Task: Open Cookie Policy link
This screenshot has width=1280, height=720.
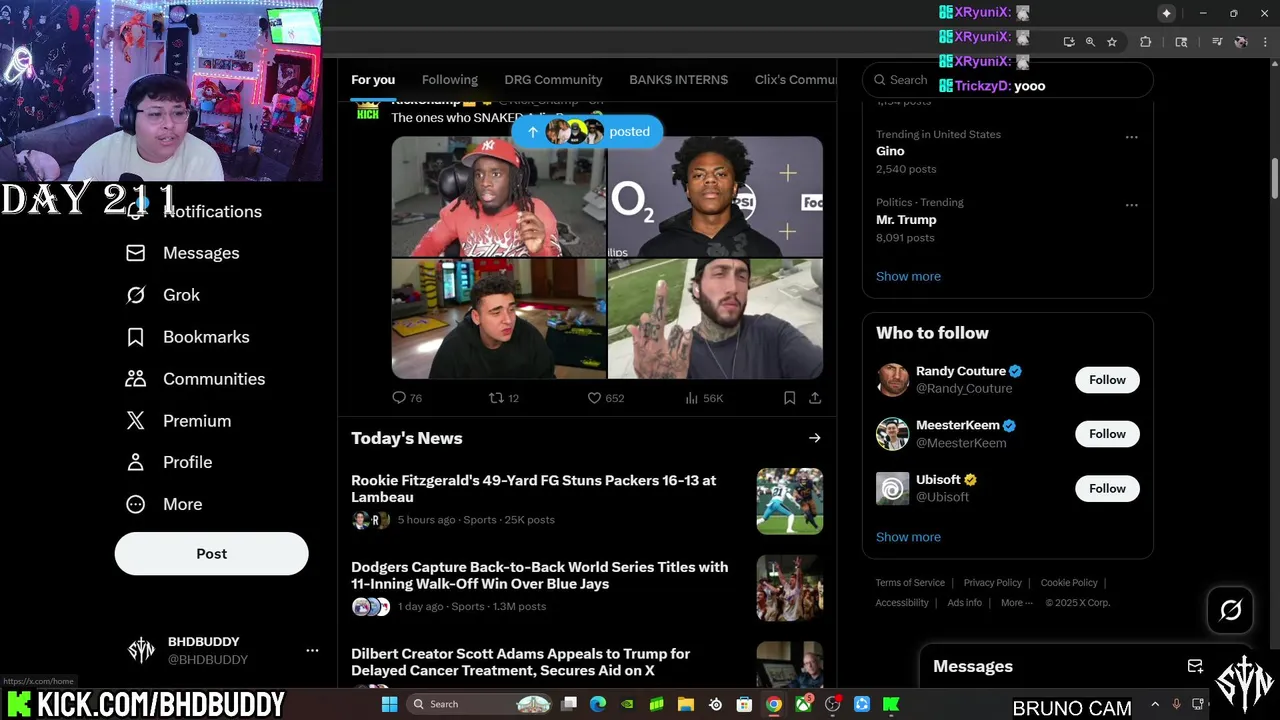Action: [1069, 583]
